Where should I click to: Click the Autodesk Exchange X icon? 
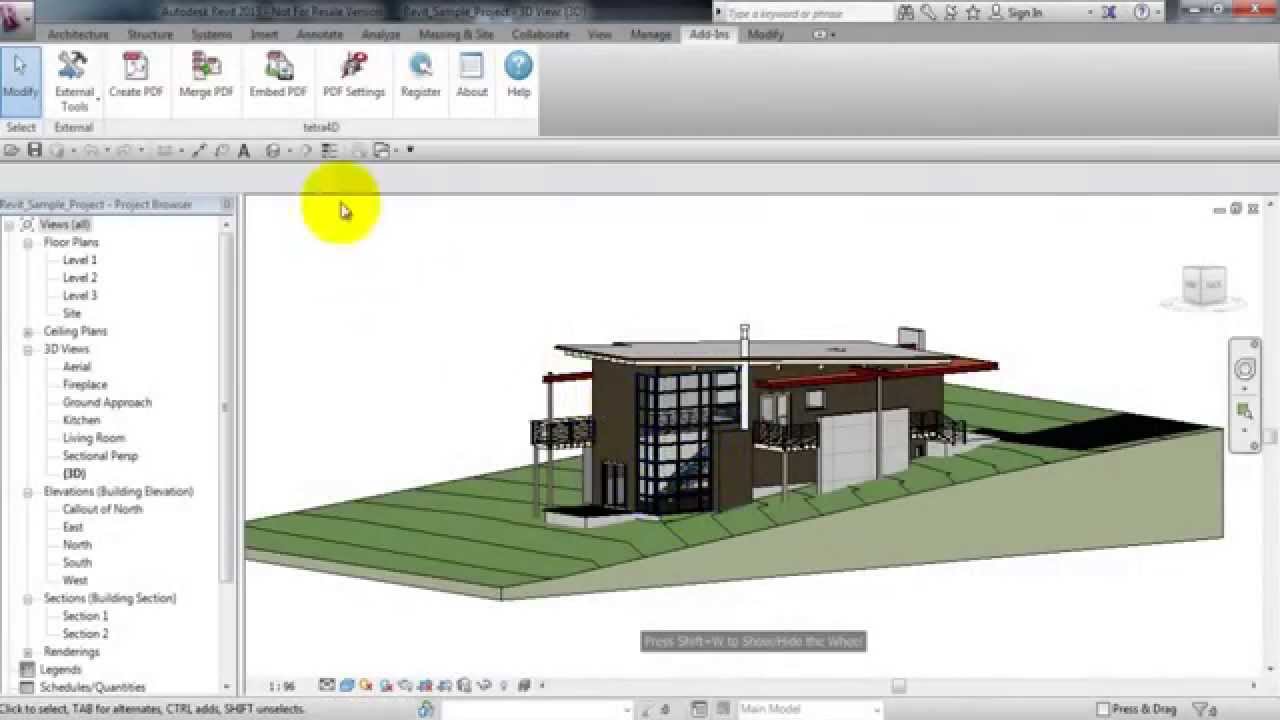(1108, 13)
